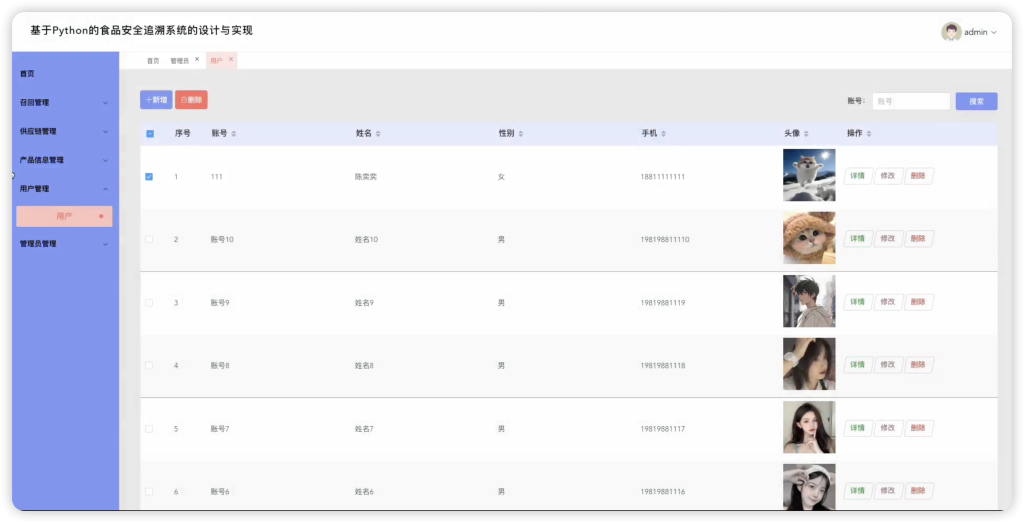The width and height of the screenshot is (1024, 523).
Task: Click 删除 for the 账号8 row
Action: coord(918,365)
